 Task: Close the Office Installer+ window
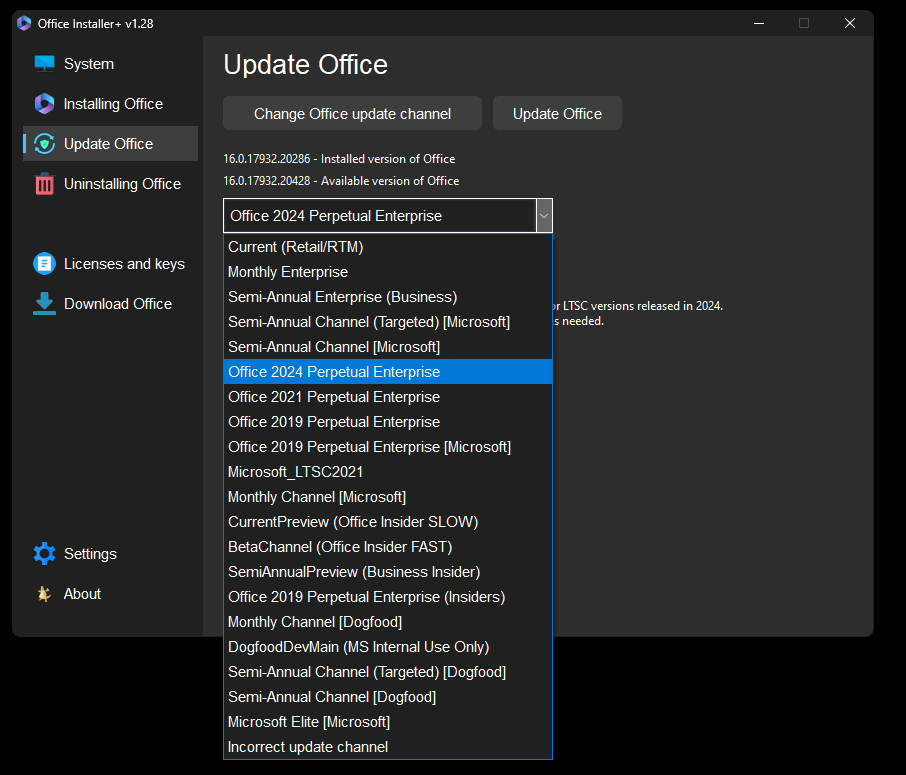click(849, 23)
